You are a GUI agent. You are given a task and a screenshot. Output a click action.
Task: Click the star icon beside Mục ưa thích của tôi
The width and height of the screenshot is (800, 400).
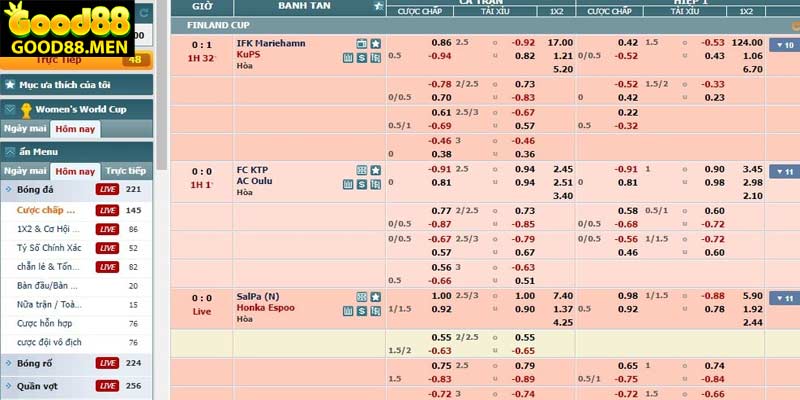10,85
